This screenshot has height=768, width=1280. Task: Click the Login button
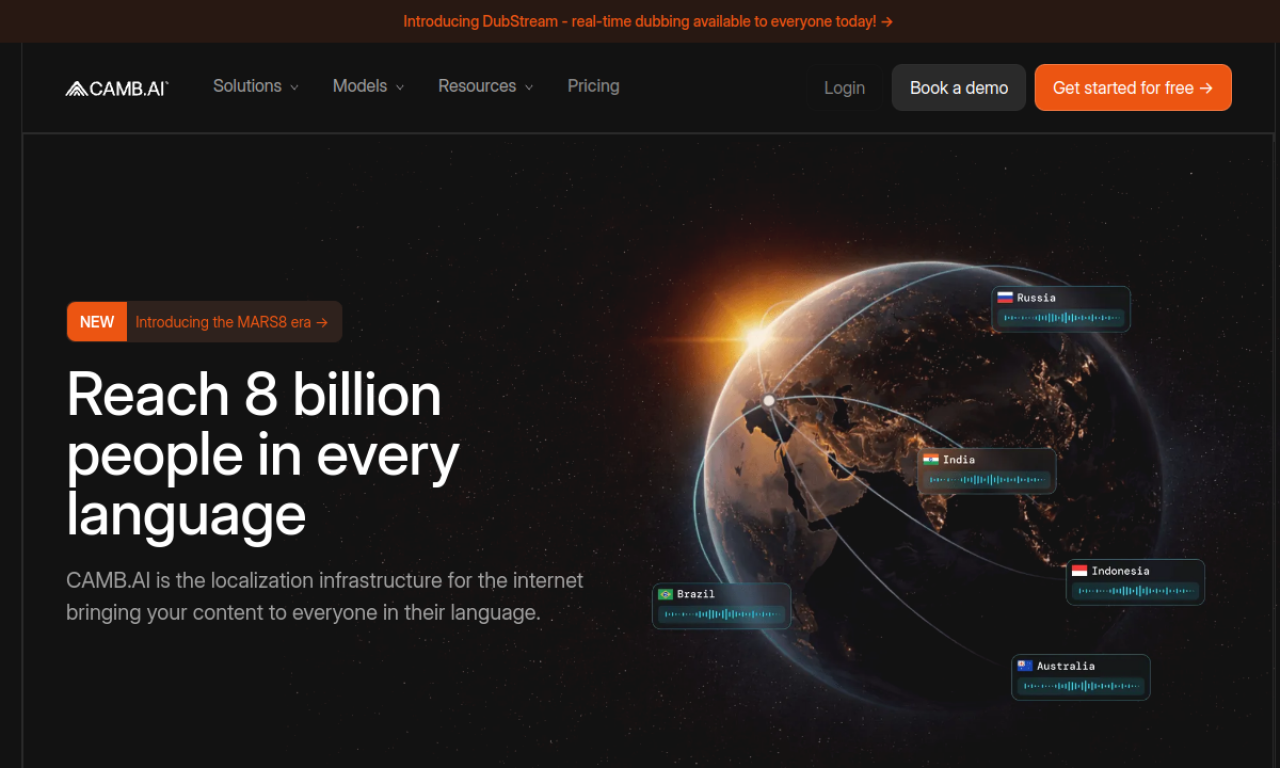point(845,88)
